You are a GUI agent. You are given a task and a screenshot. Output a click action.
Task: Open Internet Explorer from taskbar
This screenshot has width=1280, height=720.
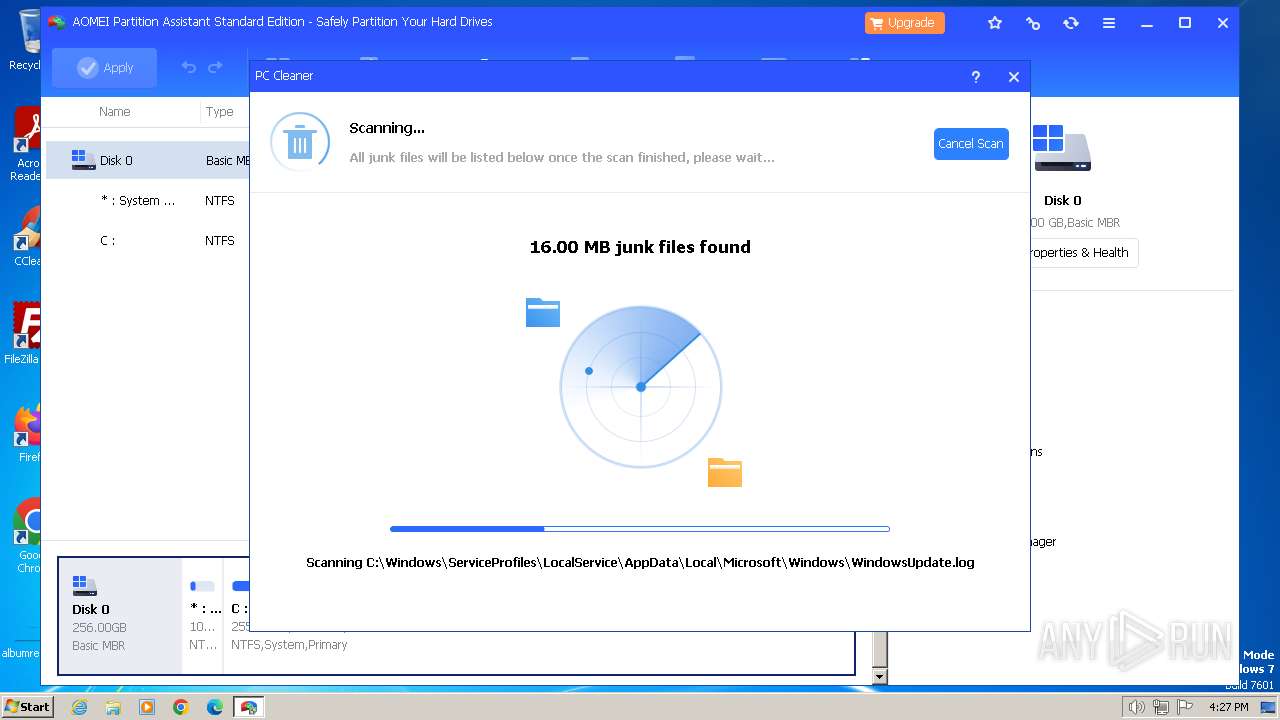coord(79,707)
